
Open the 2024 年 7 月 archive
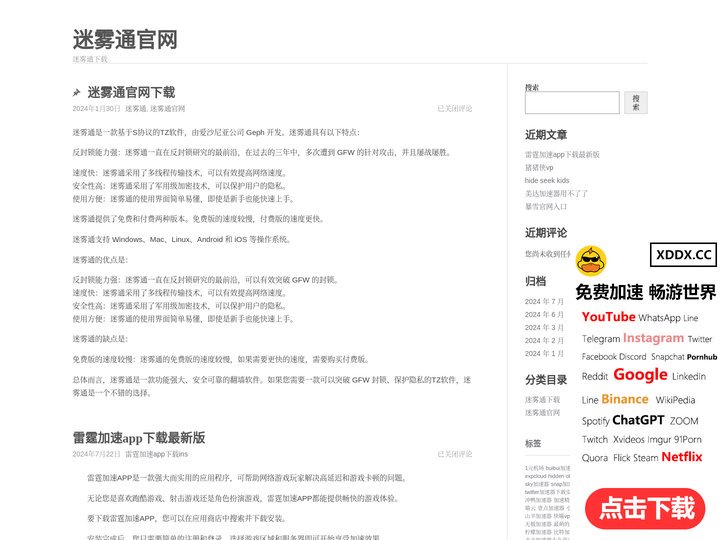(544, 302)
